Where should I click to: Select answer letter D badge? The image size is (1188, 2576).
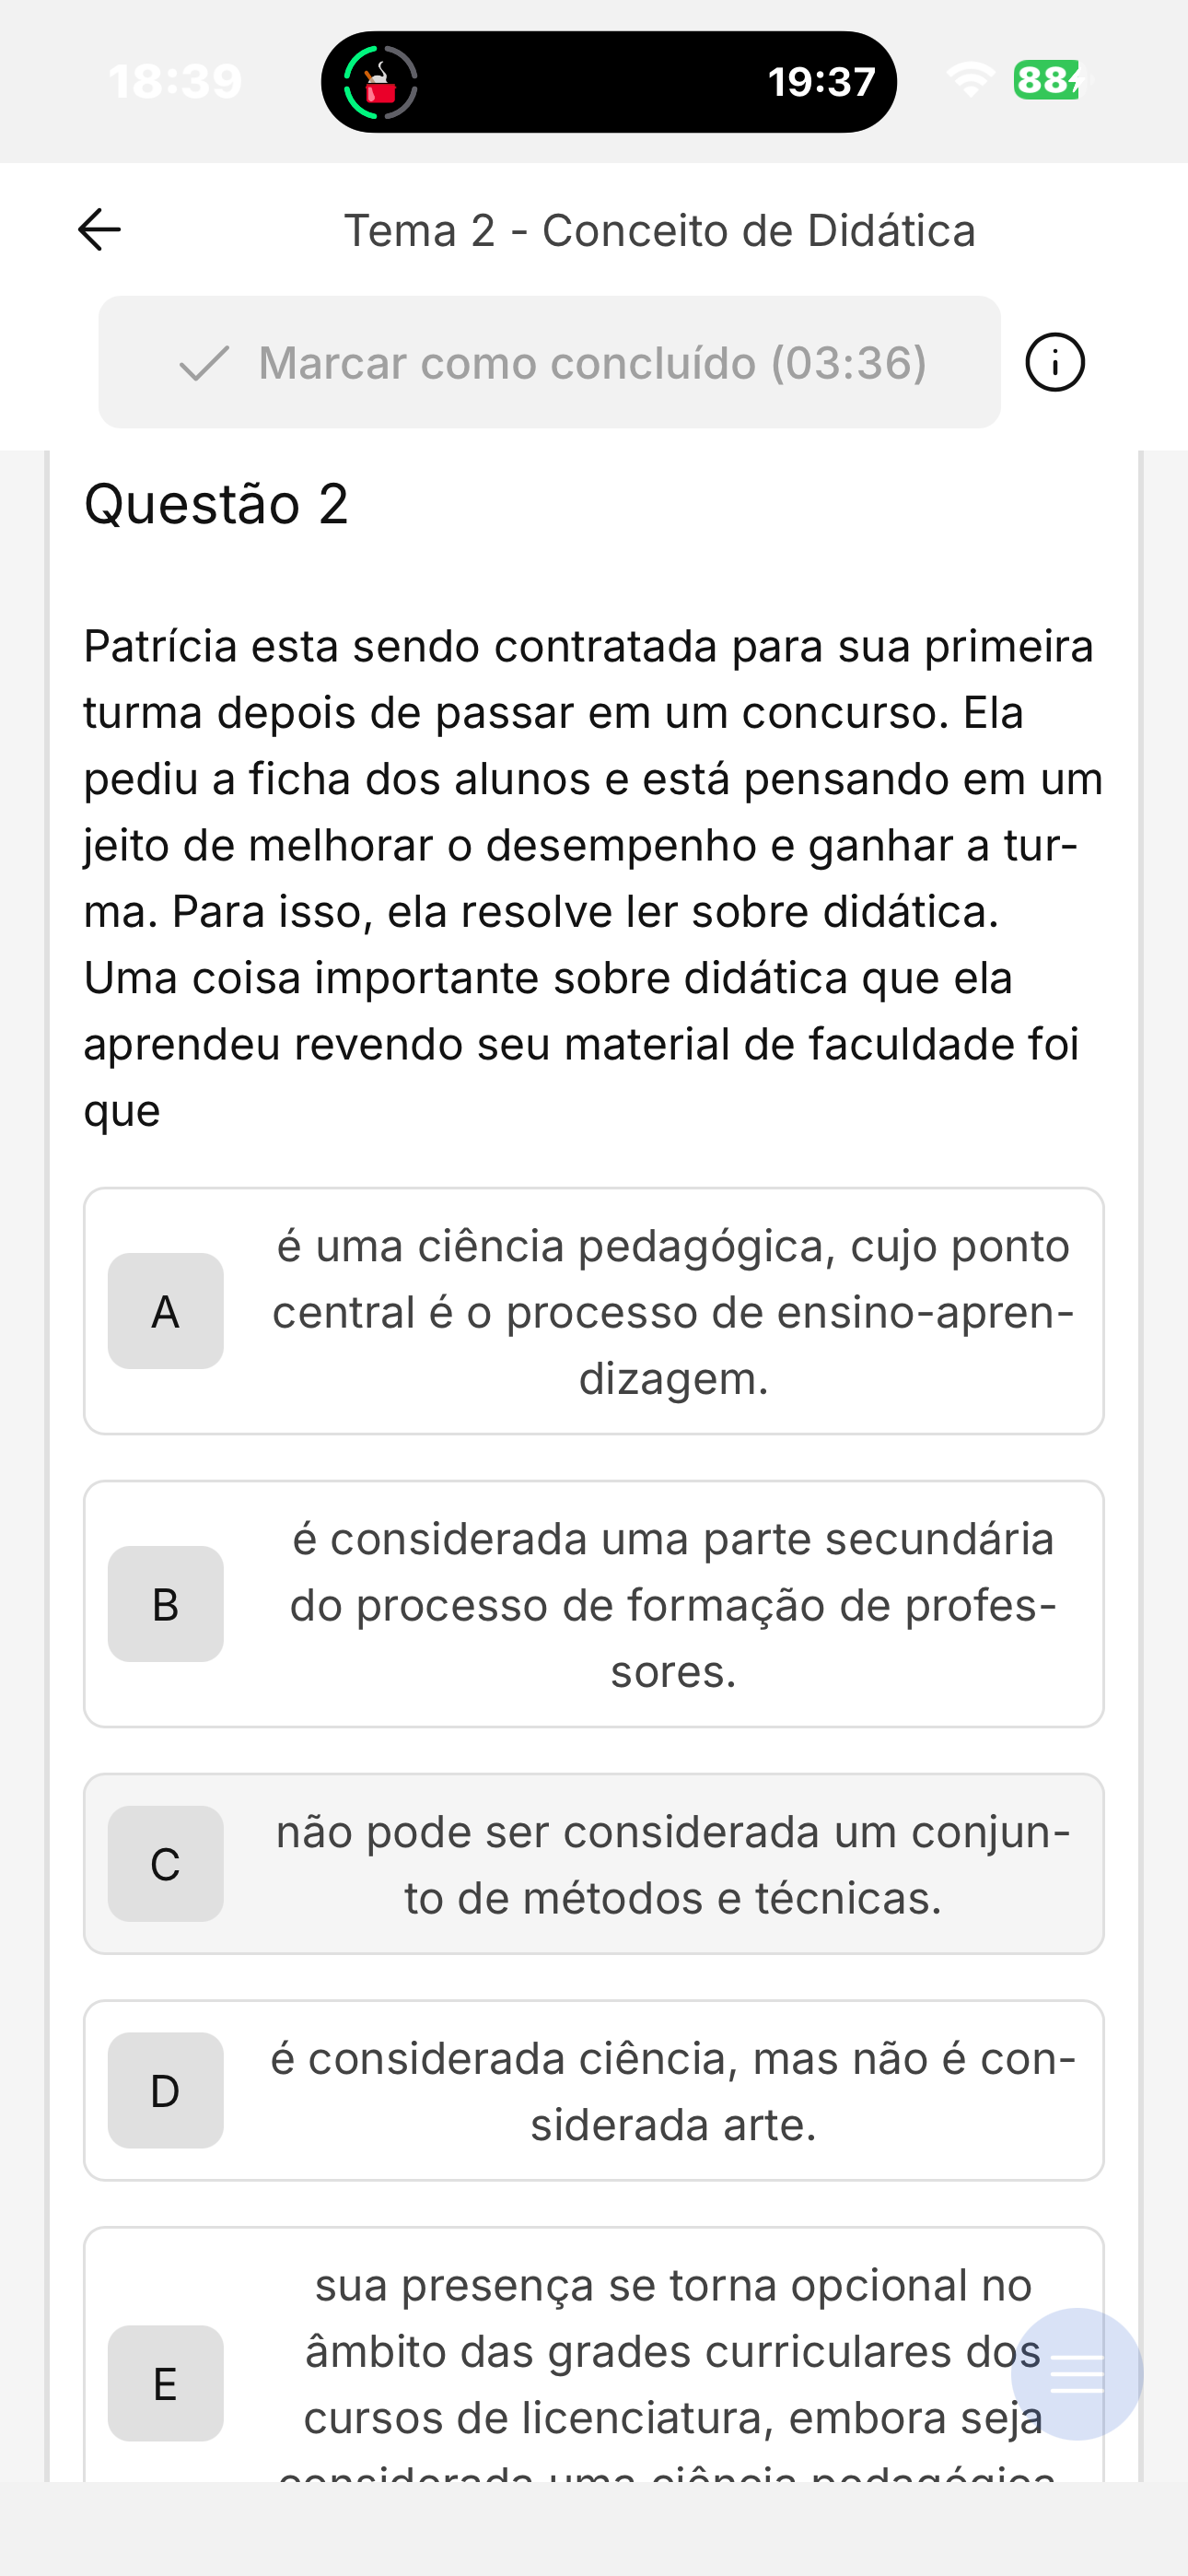[166, 2091]
